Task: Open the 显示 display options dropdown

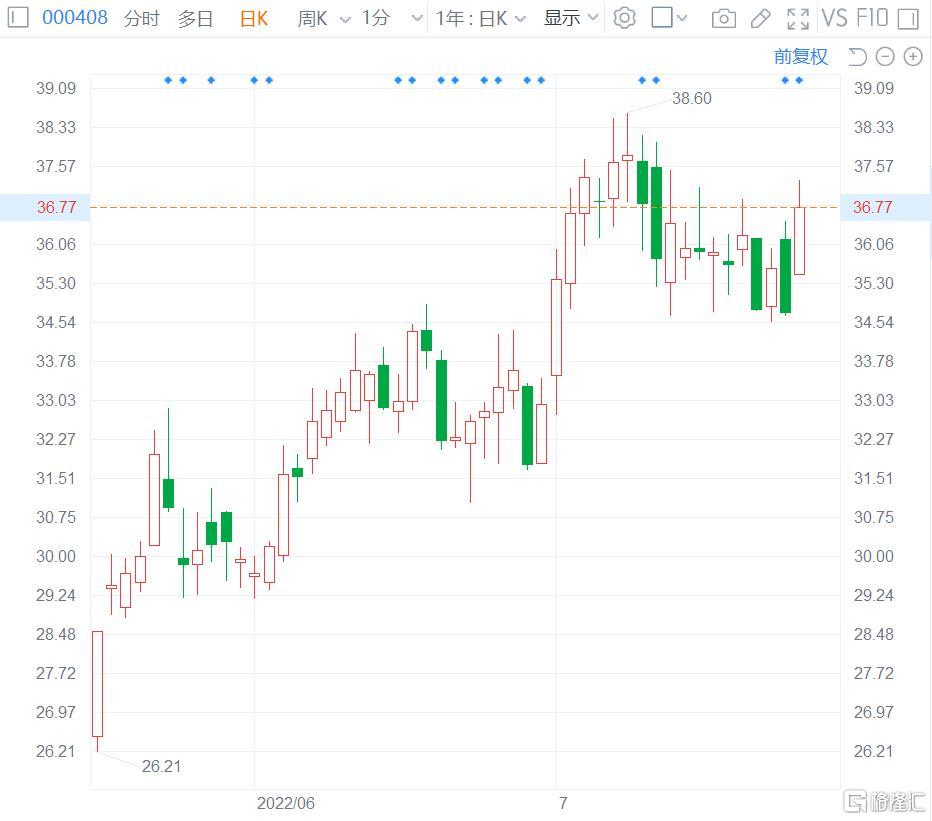Action: (571, 18)
